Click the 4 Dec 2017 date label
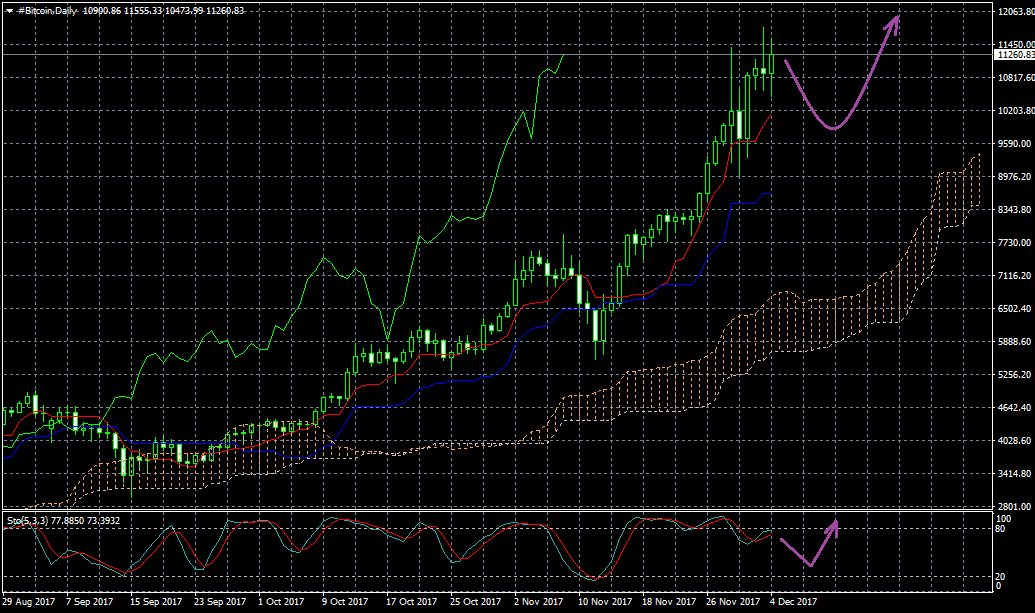Image resolution: width=1035 pixels, height=613 pixels. (x=795, y=603)
